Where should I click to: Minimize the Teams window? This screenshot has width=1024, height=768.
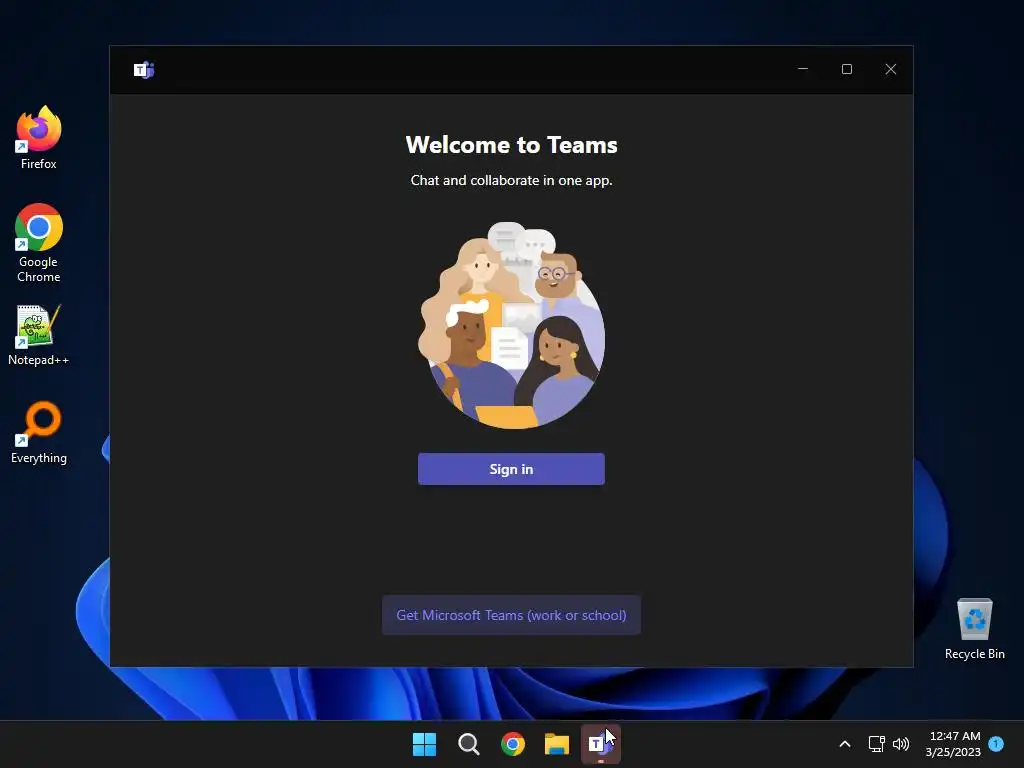[x=803, y=69]
